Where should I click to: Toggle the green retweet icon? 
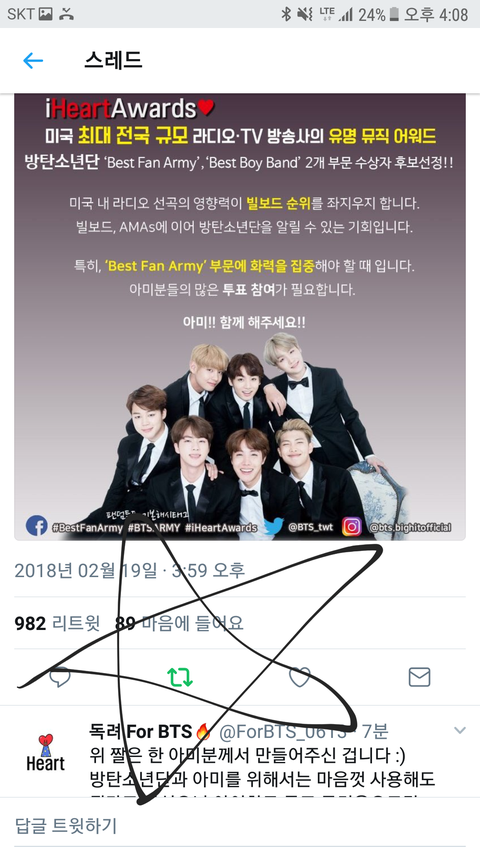tap(180, 677)
